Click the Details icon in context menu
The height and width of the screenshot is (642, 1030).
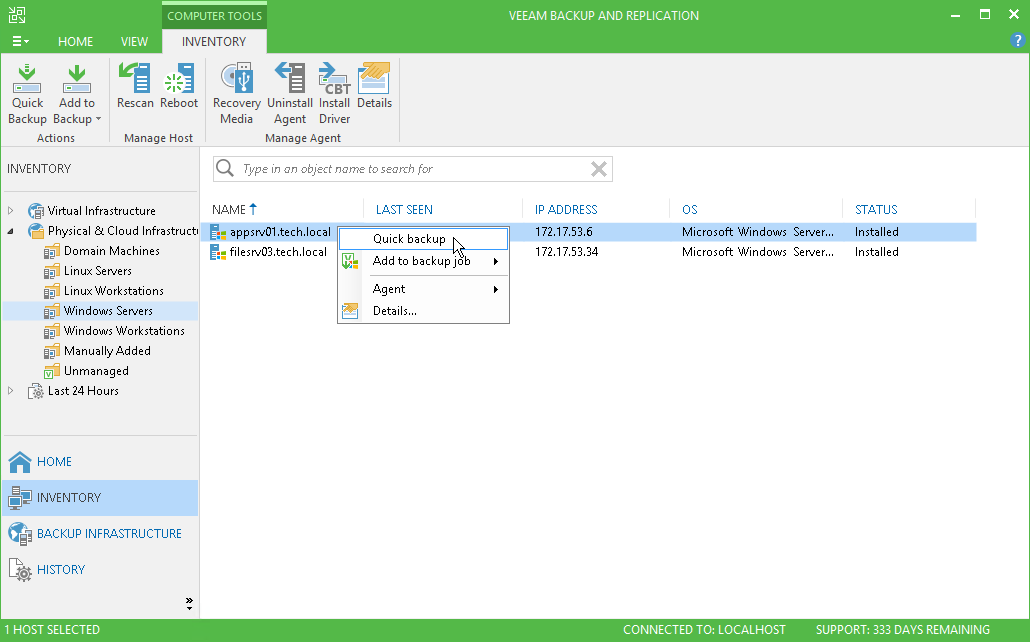click(350, 311)
